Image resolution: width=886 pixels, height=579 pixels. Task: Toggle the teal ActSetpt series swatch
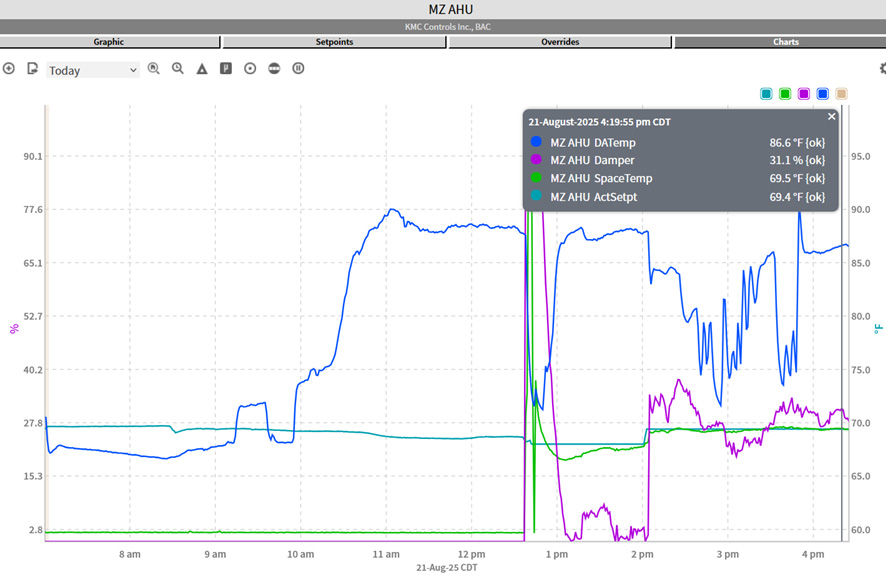click(x=766, y=94)
